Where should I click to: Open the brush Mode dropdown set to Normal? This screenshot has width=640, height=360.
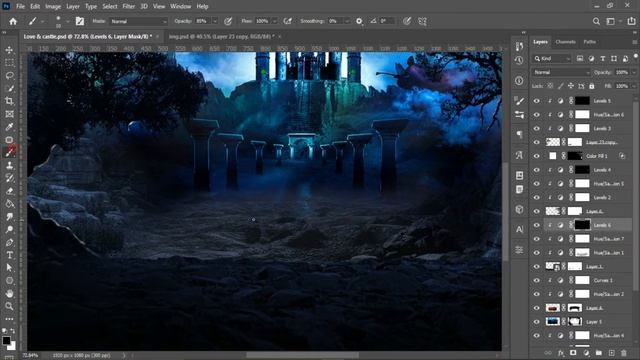point(139,21)
